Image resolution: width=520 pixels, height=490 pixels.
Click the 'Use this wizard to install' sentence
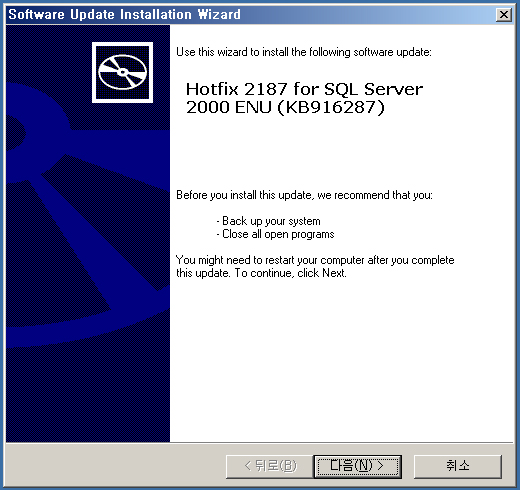(304, 52)
